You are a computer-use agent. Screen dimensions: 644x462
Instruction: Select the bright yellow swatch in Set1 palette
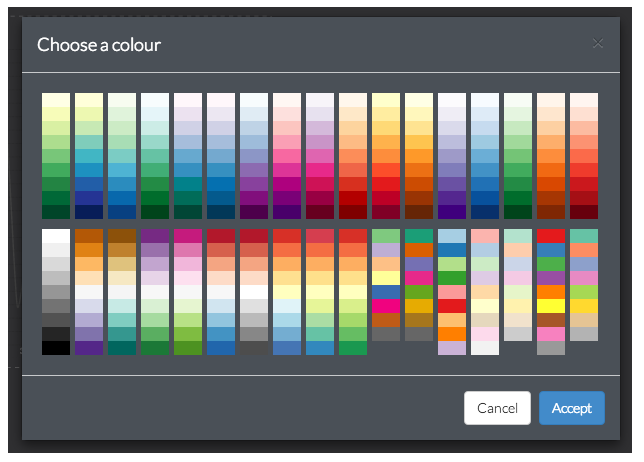[x=551, y=306]
